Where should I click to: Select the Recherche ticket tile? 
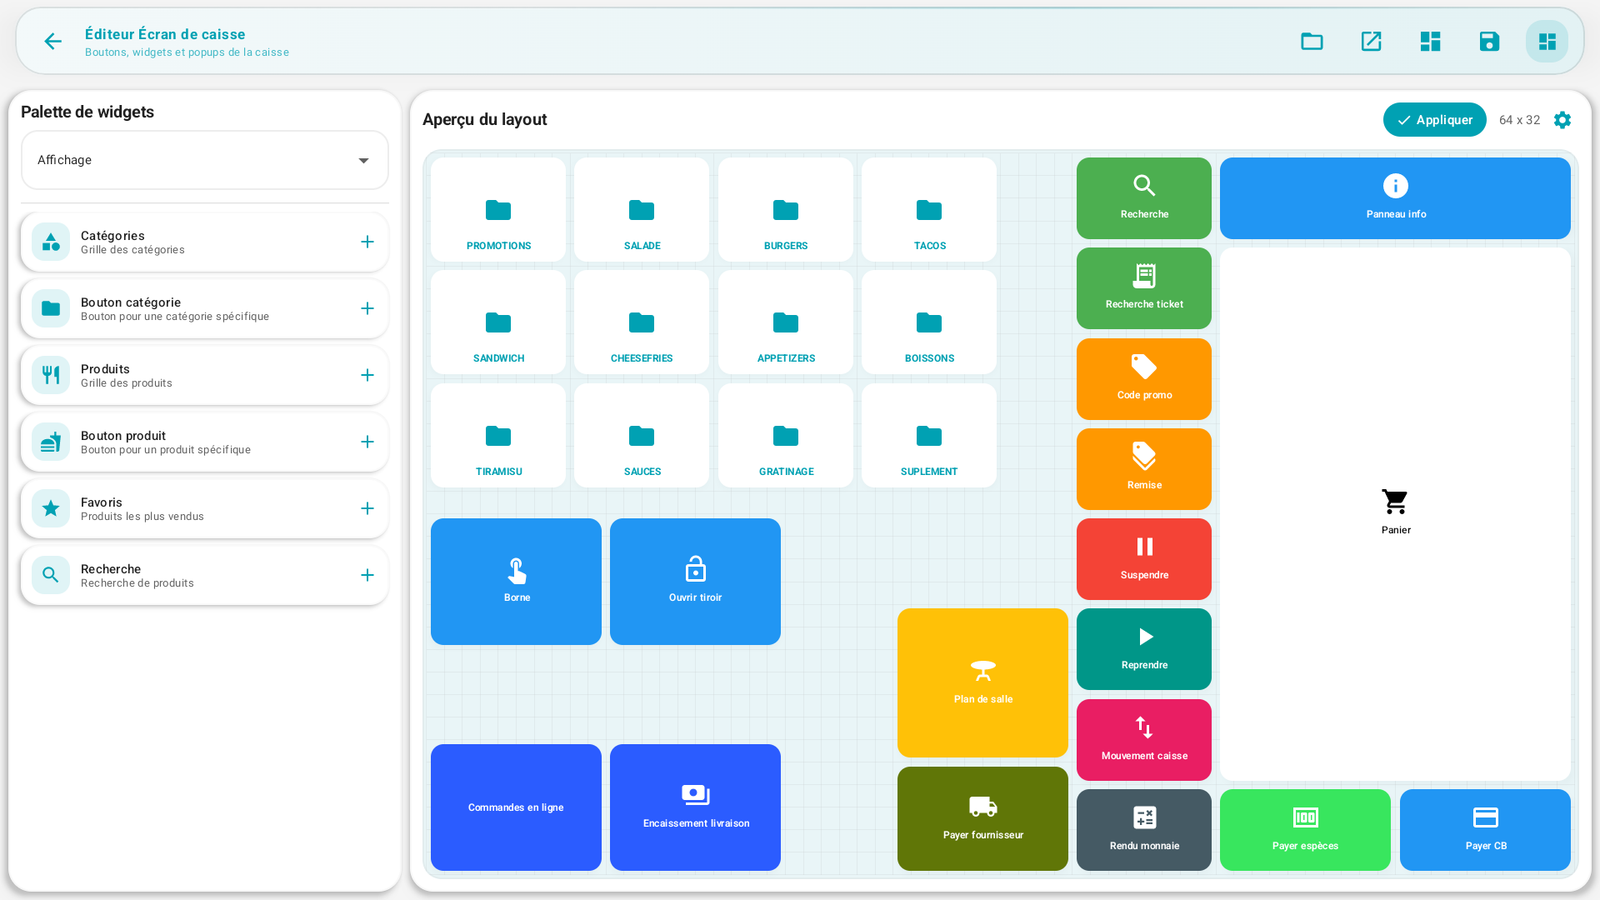(1144, 288)
